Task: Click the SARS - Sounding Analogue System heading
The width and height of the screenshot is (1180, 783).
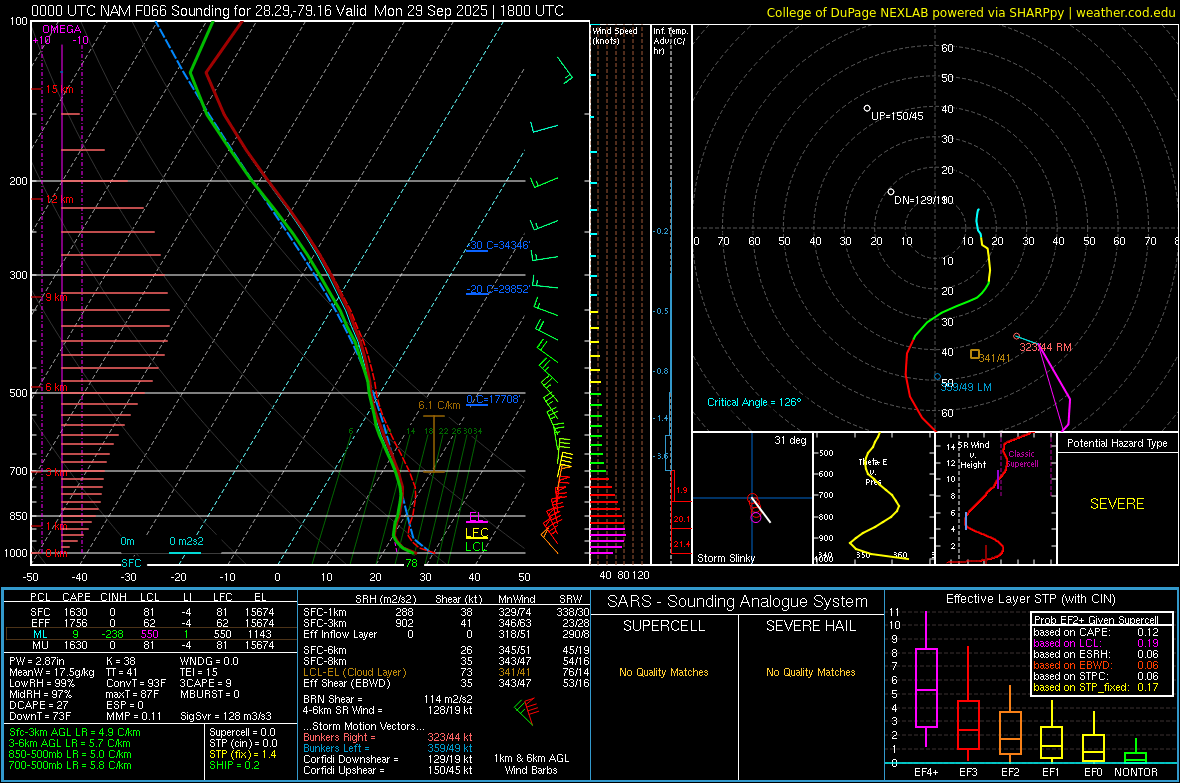Action: pos(738,602)
